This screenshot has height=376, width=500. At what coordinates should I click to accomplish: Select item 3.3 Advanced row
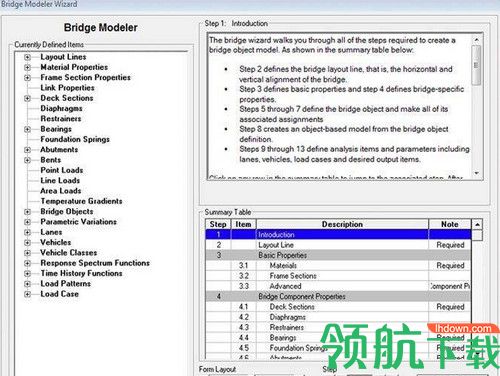pyautogui.click(x=338, y=286)
